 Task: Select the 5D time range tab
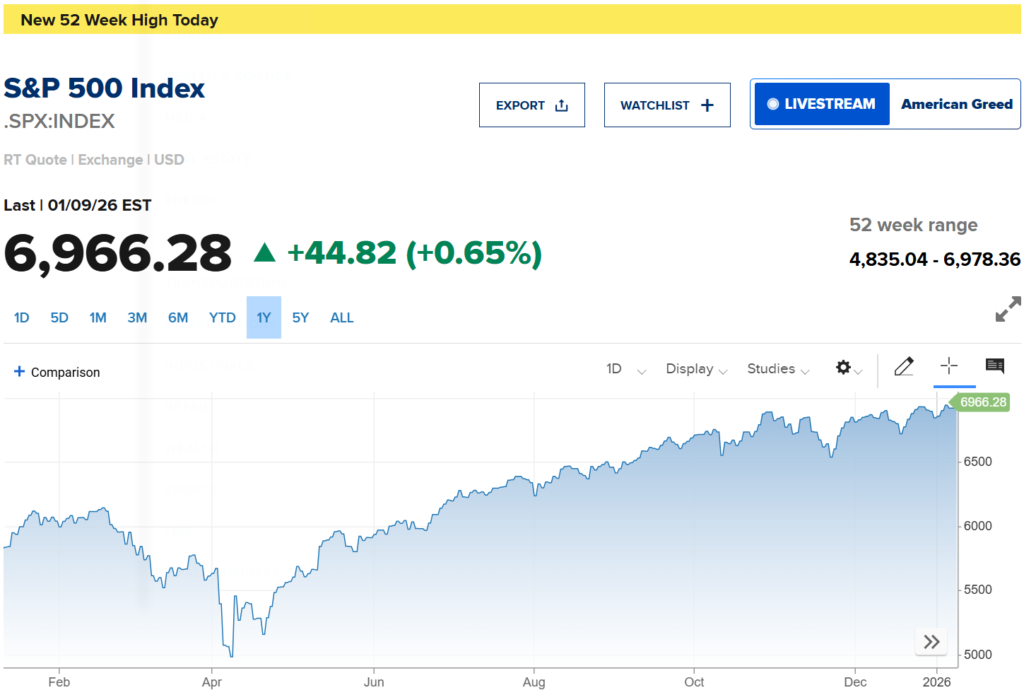tap(59, 318)
